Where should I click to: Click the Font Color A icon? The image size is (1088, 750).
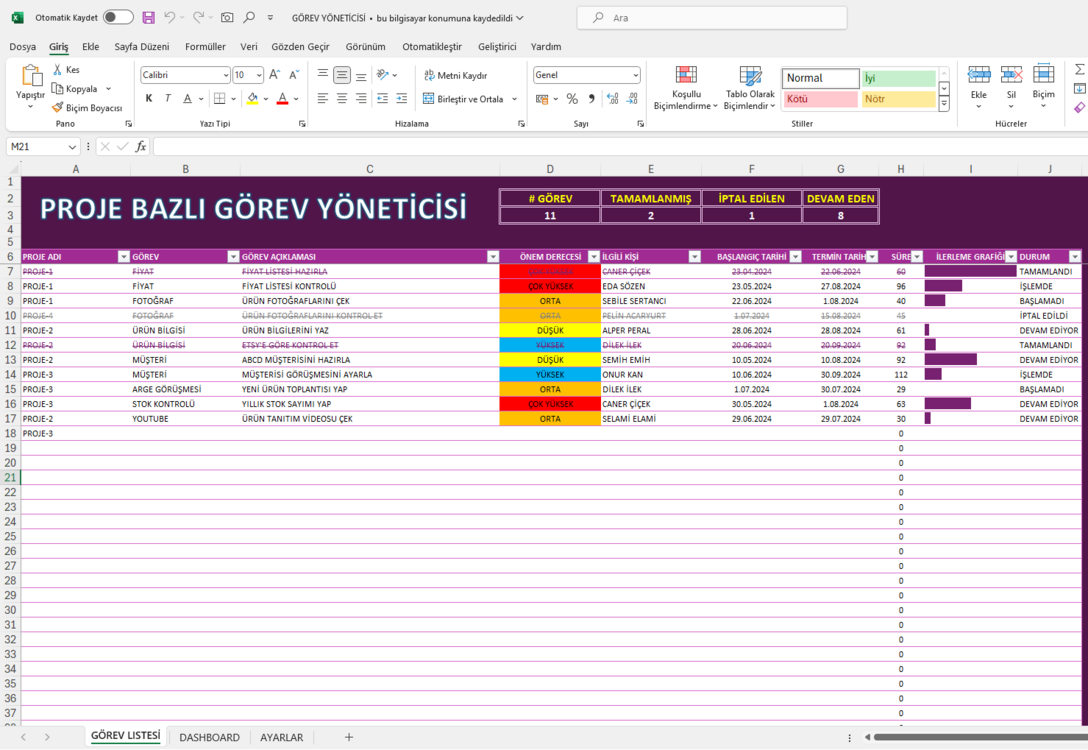click(x=282, y=99)
